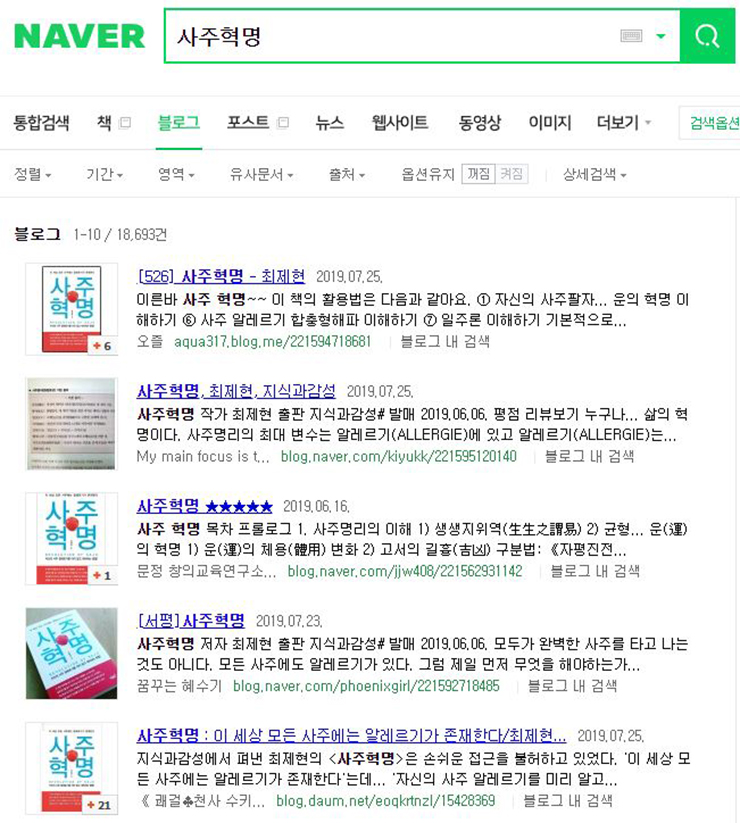Open the 정렬 sort dropdown

(x=33, y=174)
